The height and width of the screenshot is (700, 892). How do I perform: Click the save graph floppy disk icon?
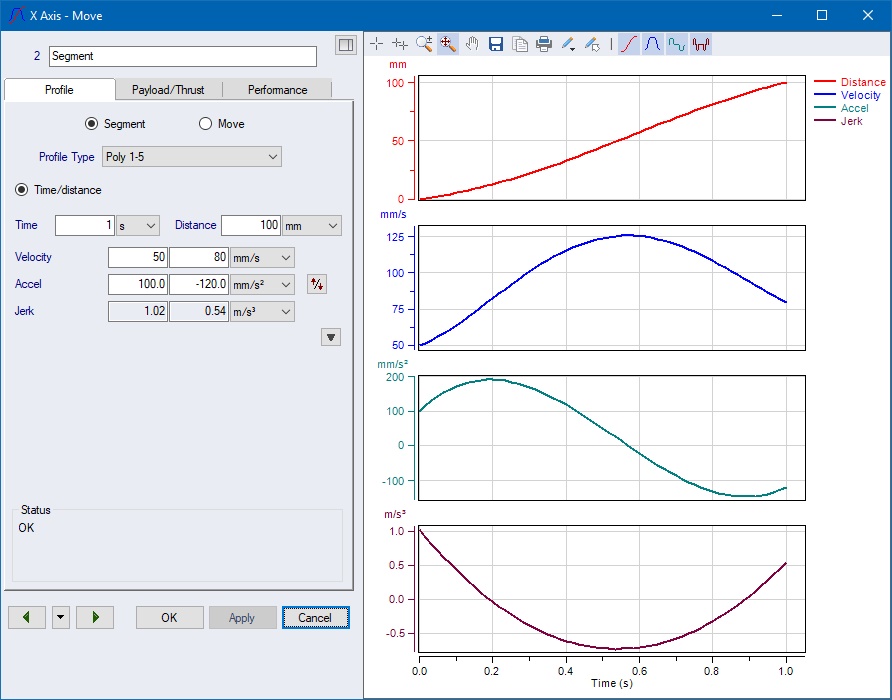pyautogui.click(x=496, y=44)
